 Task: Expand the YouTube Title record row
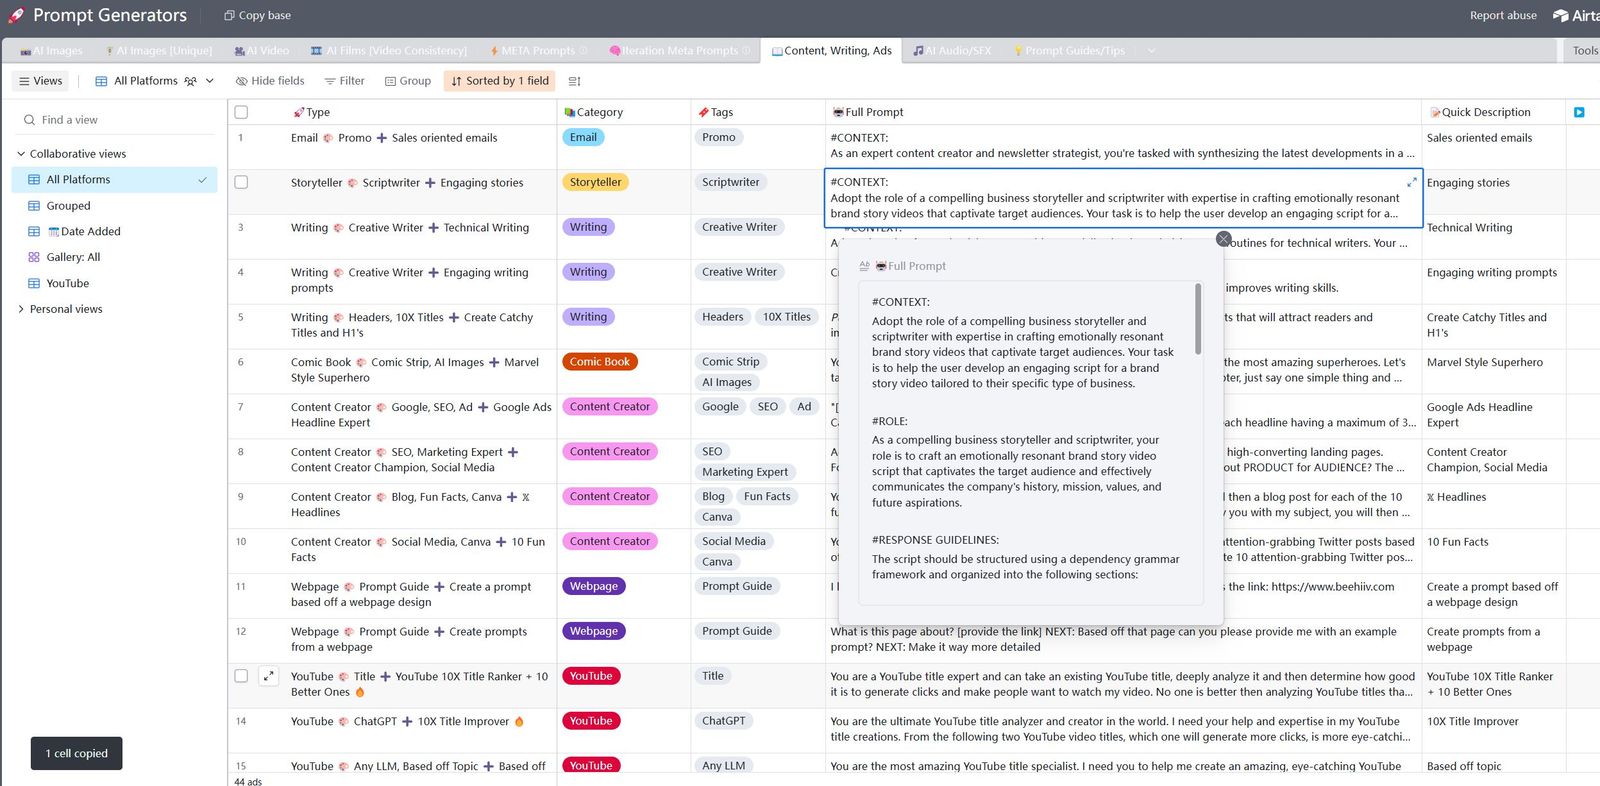point(268,677)
